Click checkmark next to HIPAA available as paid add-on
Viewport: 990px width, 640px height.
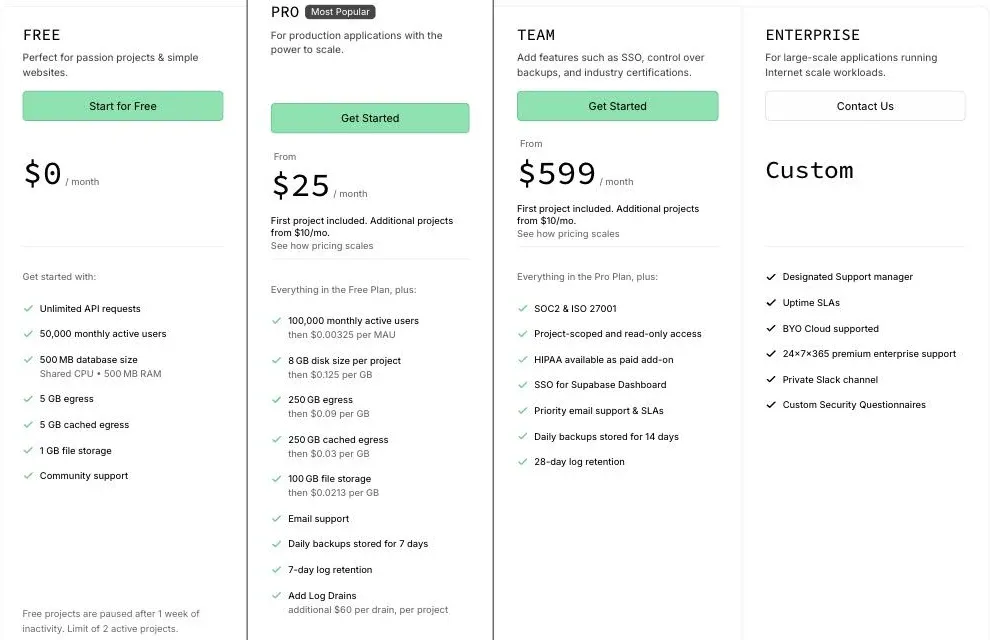point(522,360)
